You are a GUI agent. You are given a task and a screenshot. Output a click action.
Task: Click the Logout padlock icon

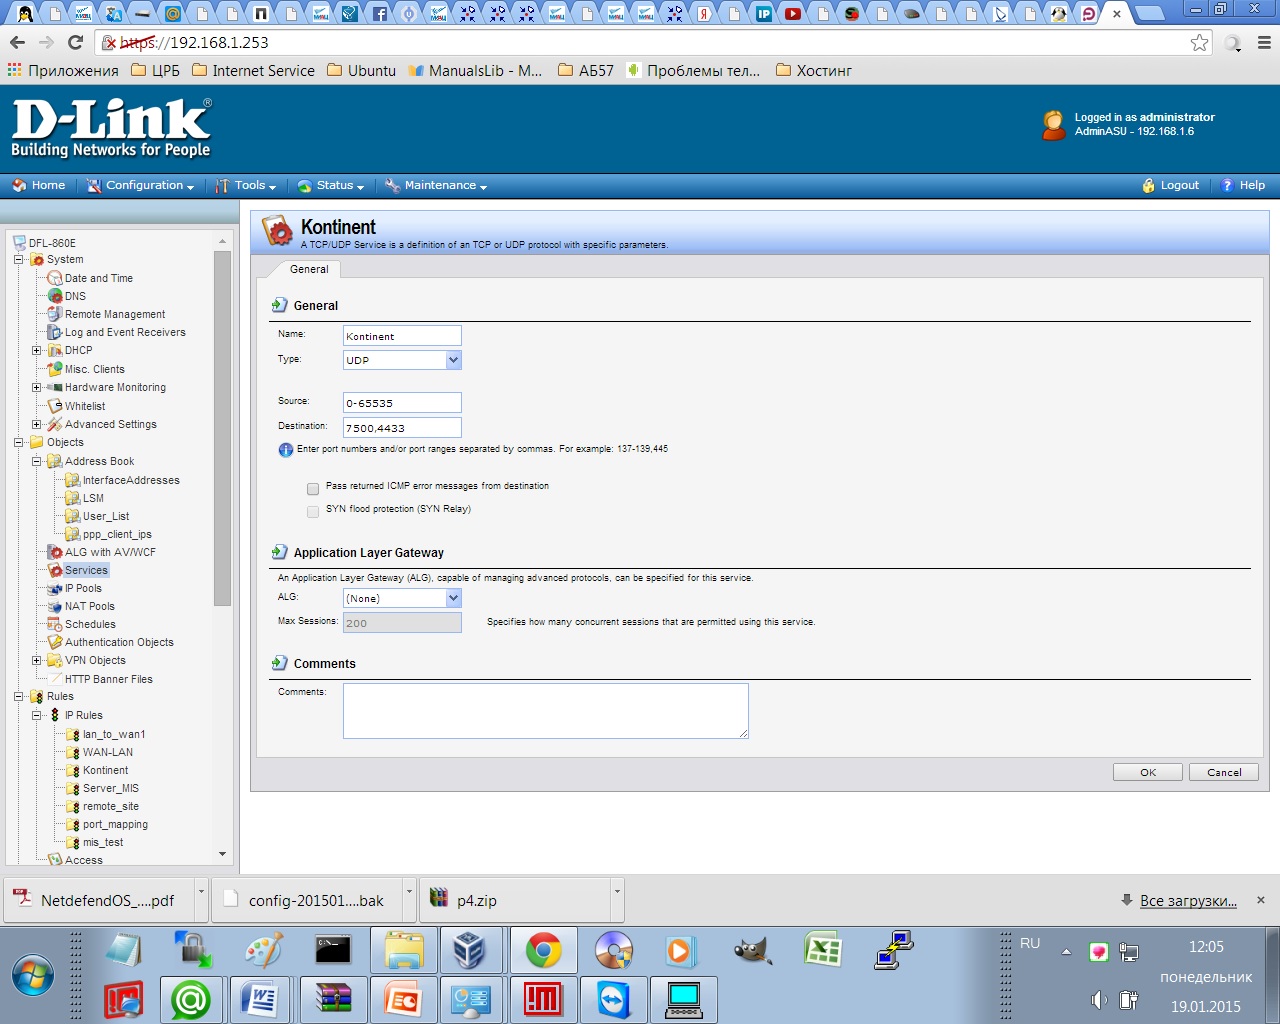point(1148,186)
